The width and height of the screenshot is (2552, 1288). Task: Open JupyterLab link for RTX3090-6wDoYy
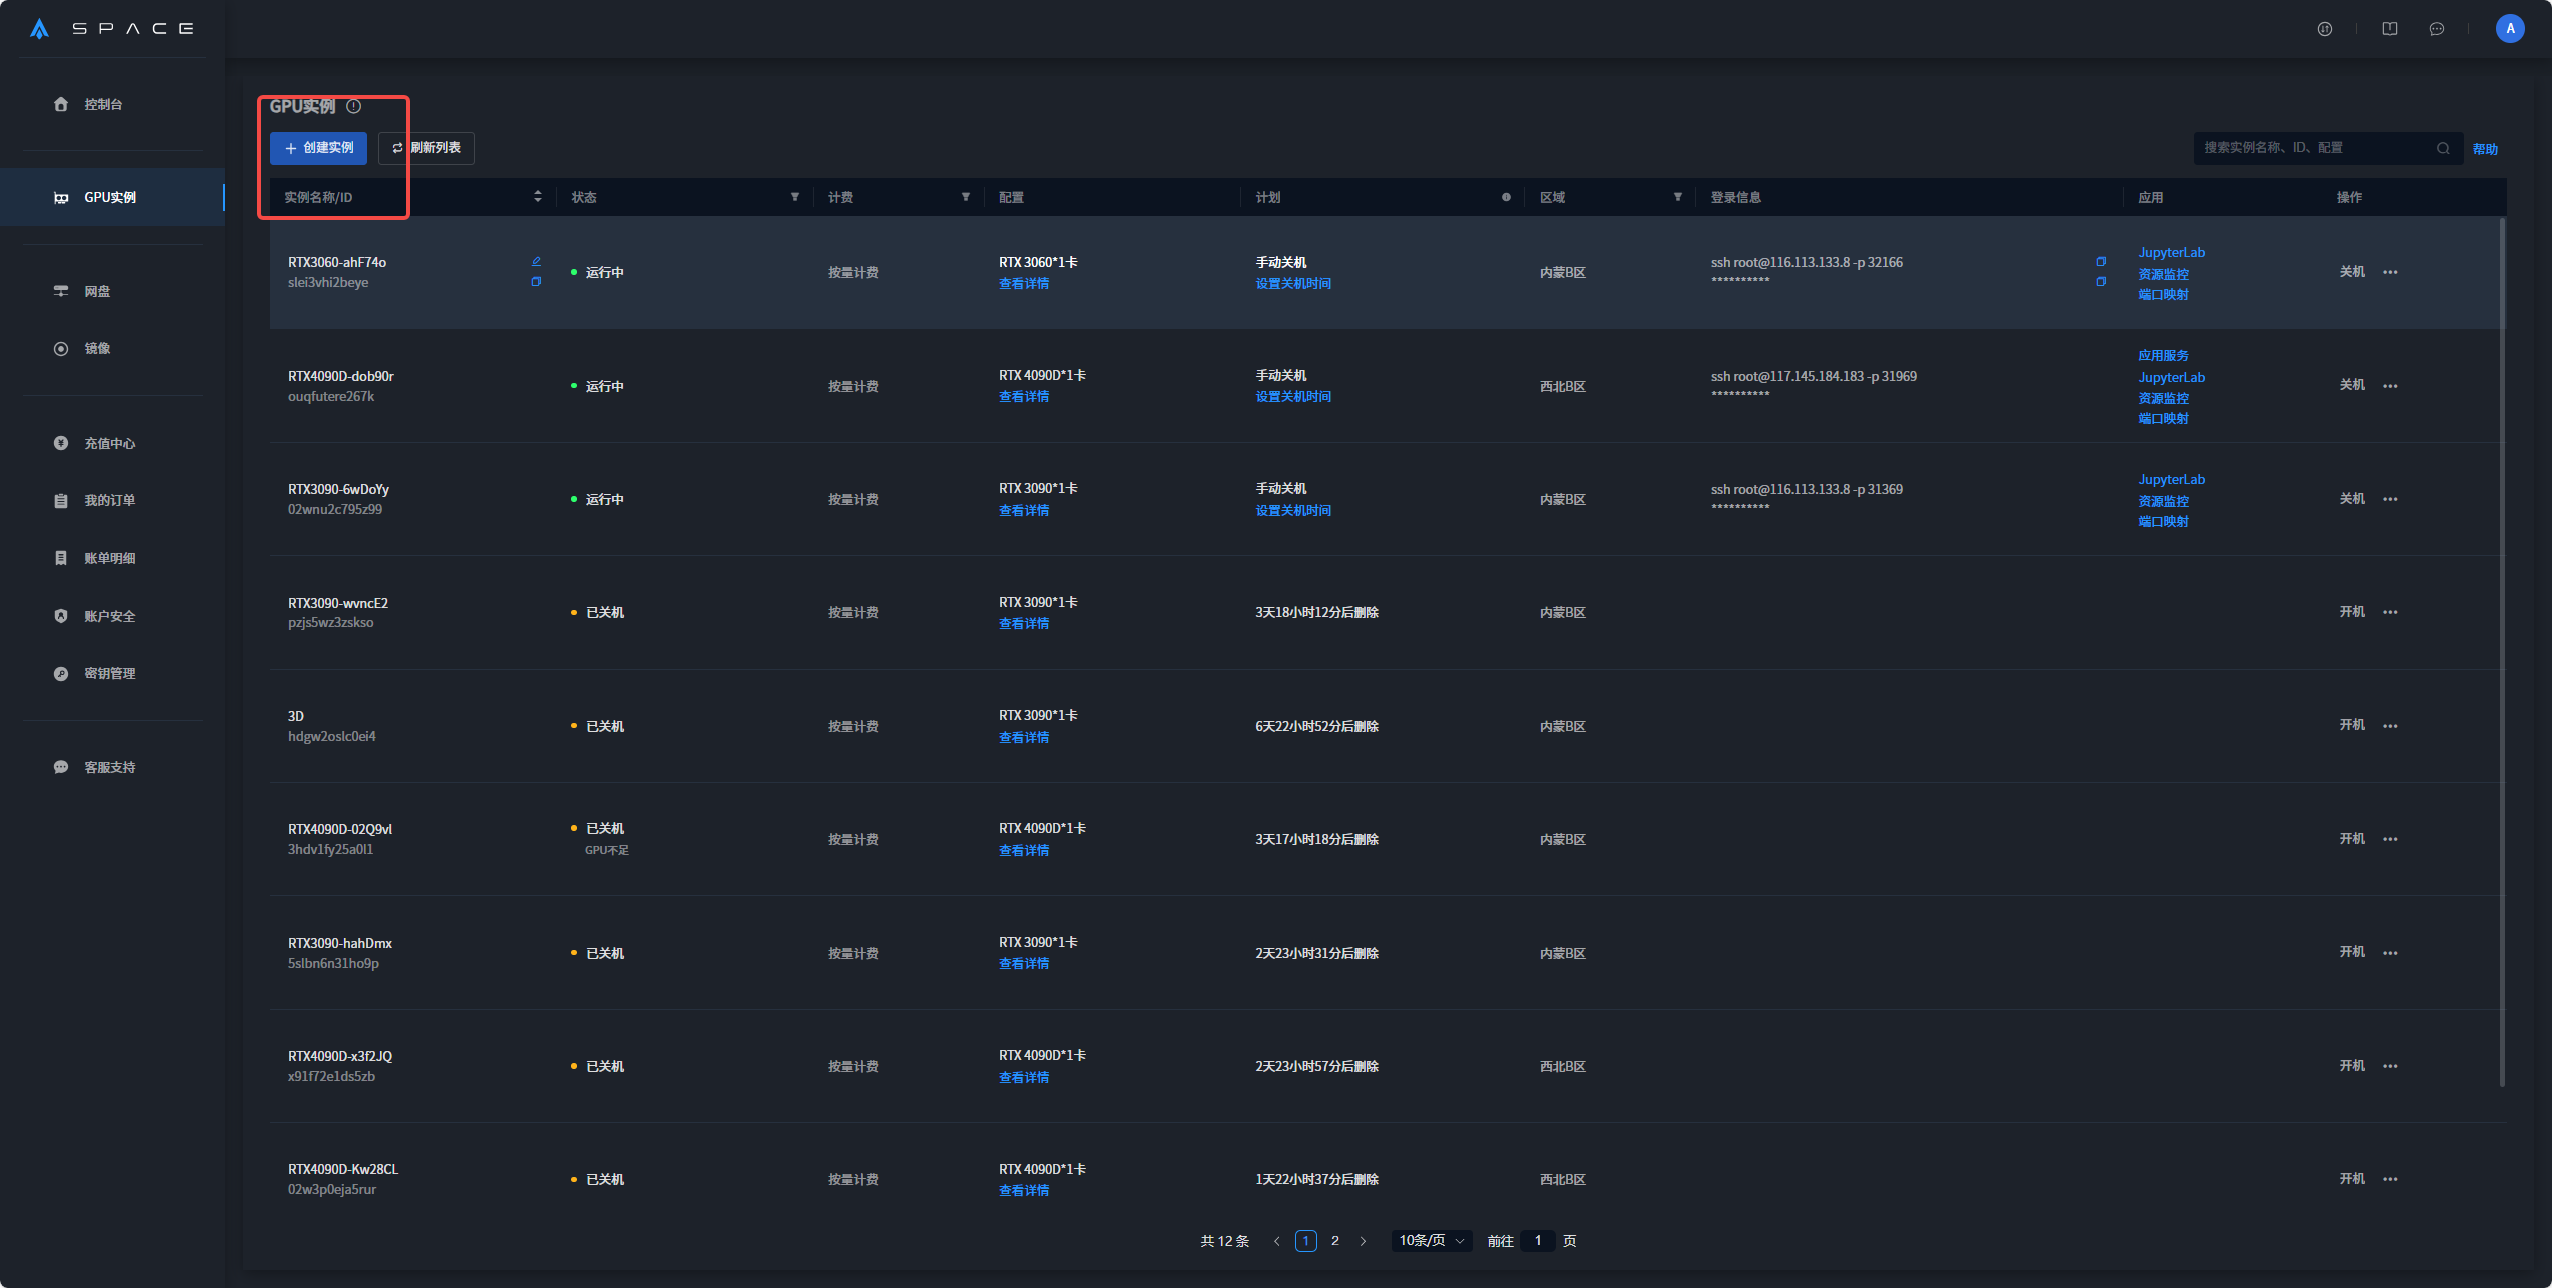pos(2171,479)
